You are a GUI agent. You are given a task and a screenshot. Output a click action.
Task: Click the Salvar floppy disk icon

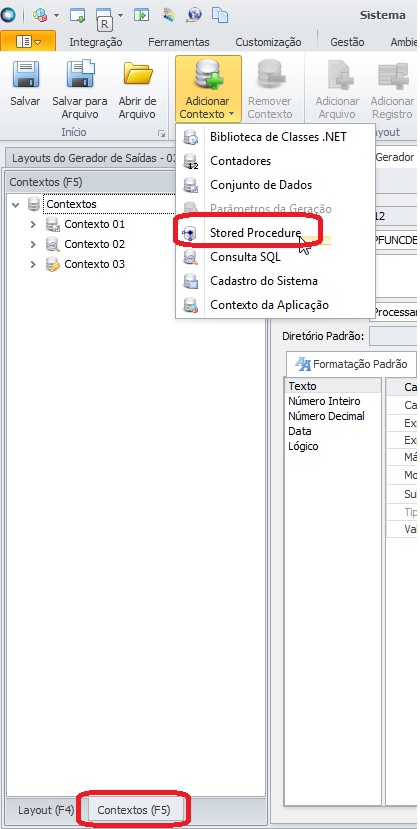tap(25, 74)
